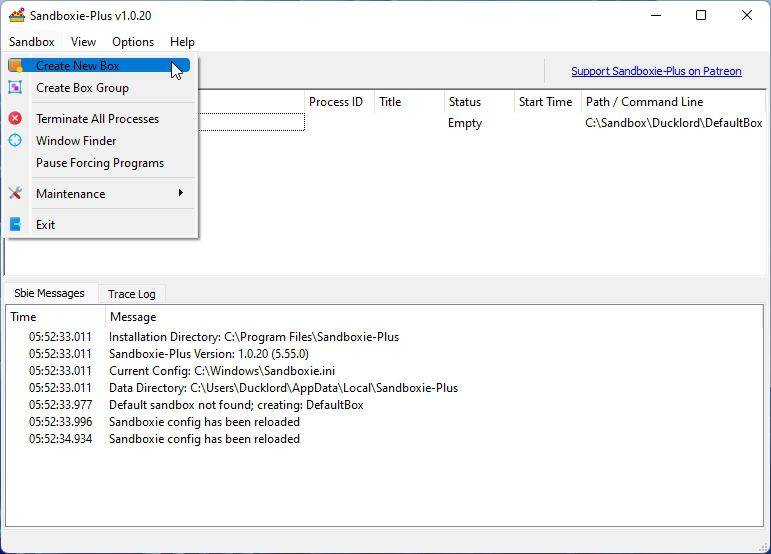This screenshot has height=554, width=771.
Task: Open the Options menu
Action: pyautogui.click(x=133, y=42)
